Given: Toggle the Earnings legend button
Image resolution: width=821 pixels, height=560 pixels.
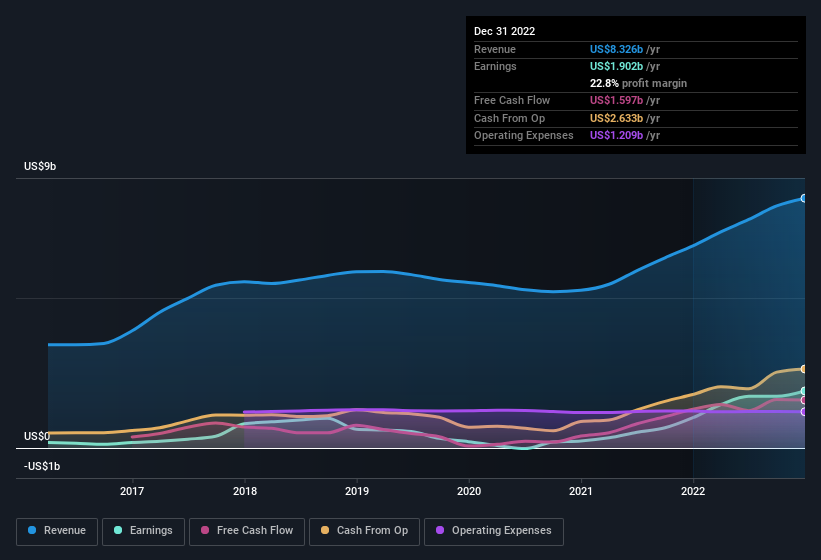Looking at the screenshot, I should tap(143, 532).
